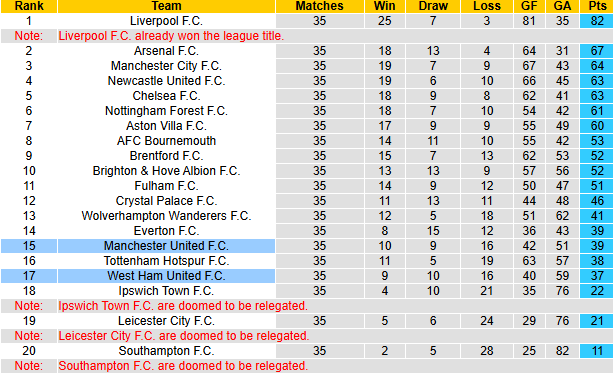Click Liverpool's 82 points cell
Viewport: 613px width, 374px height.
click(x=597, y=21)
